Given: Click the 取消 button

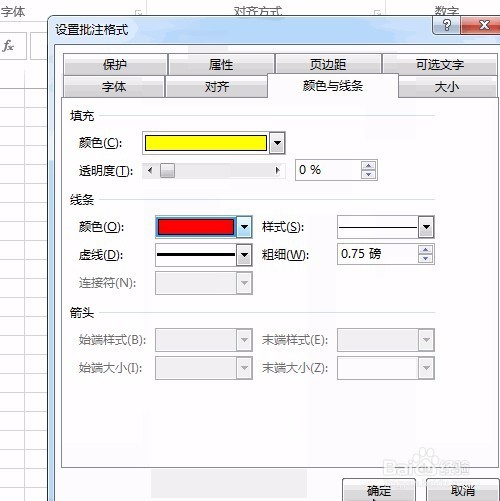Looking at the screenshot, I should (463, 490).
